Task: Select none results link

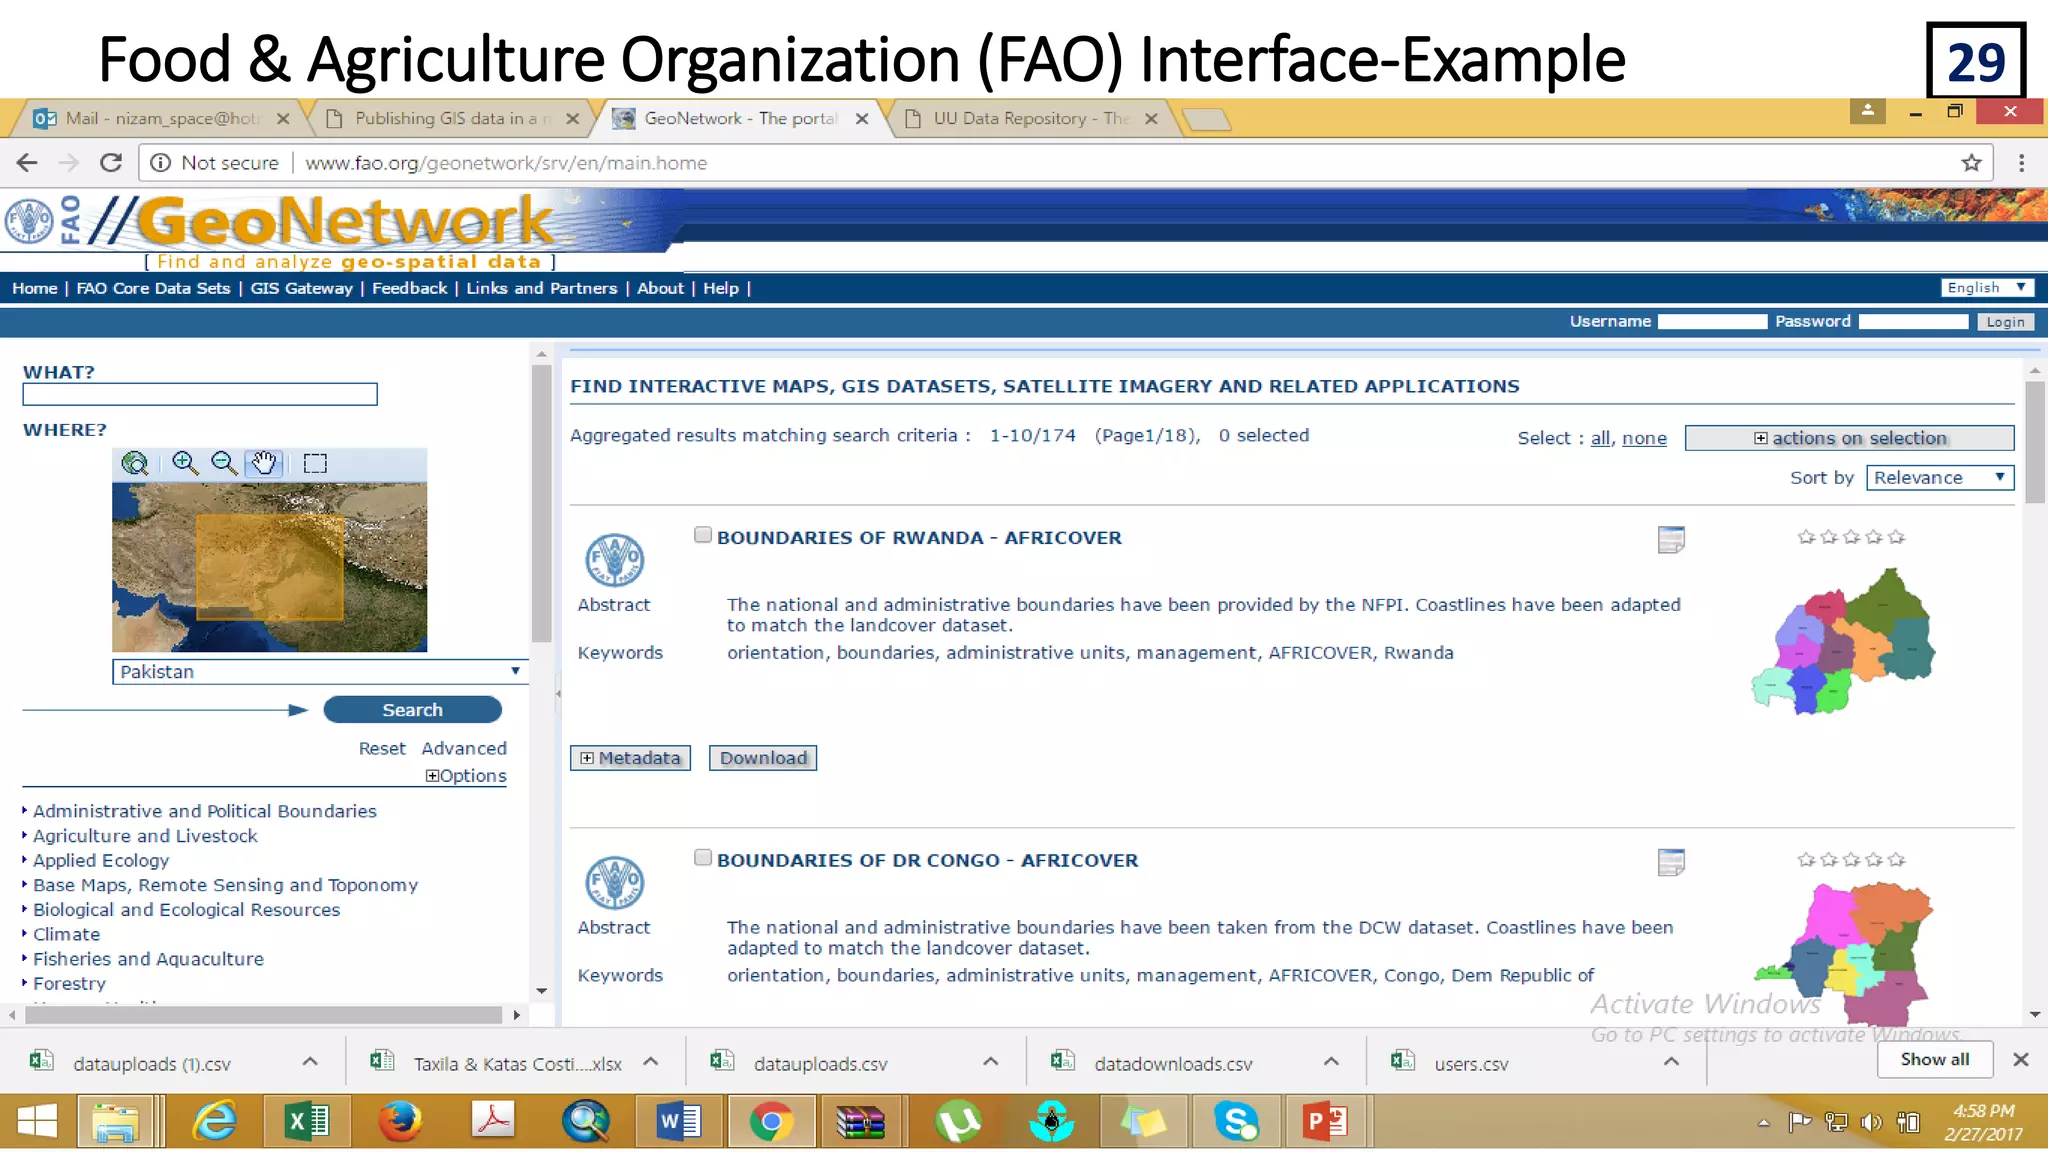Action: [x=1644, y=438]
